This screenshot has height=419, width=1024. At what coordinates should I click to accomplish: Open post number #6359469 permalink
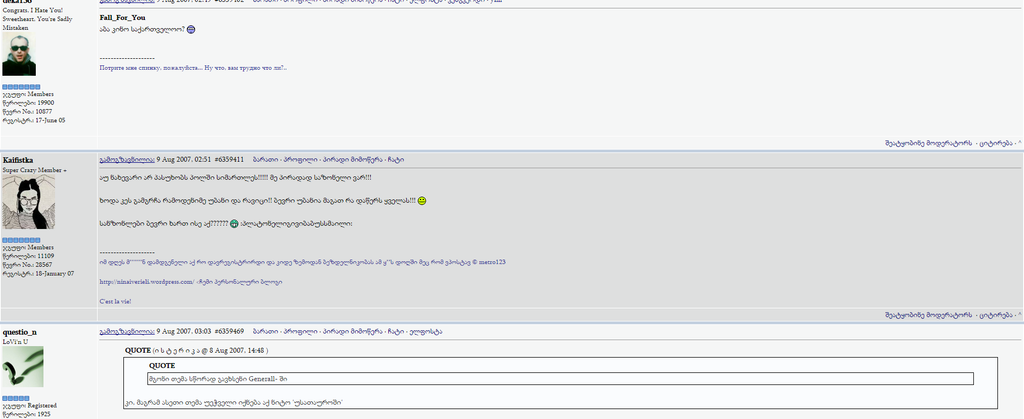(x=229, y=332)
